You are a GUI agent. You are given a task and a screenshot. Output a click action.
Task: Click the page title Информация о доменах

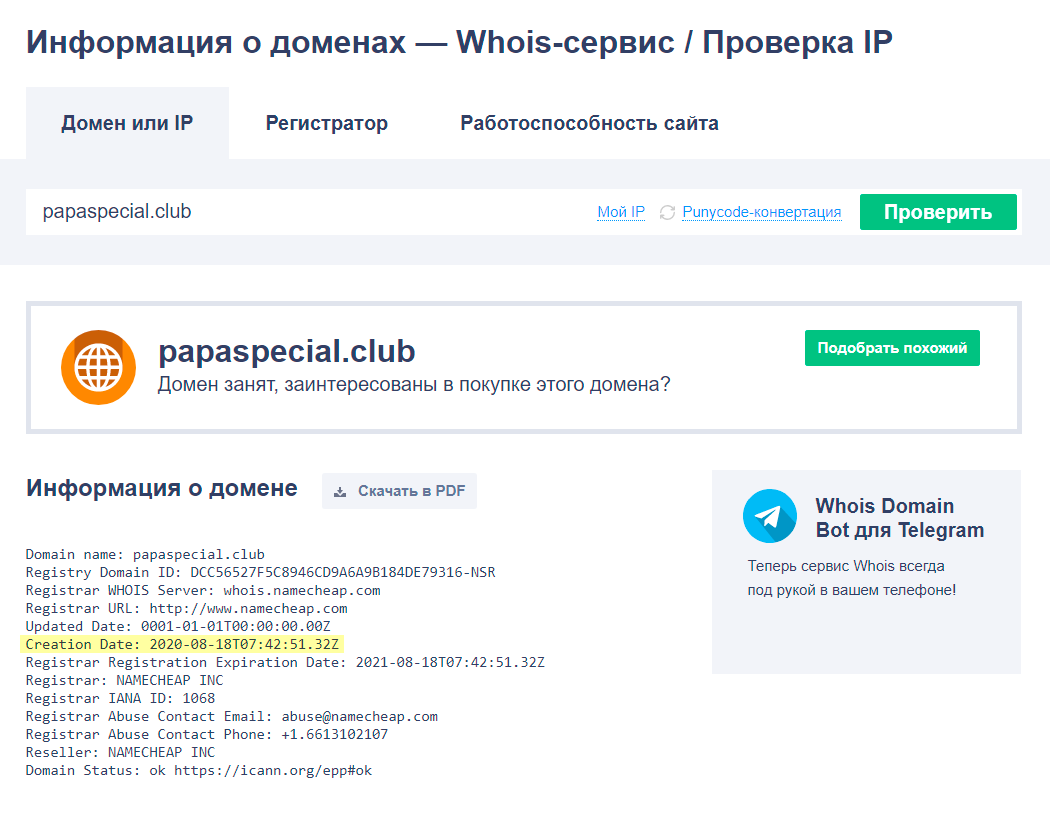click(x=459, y=42)
